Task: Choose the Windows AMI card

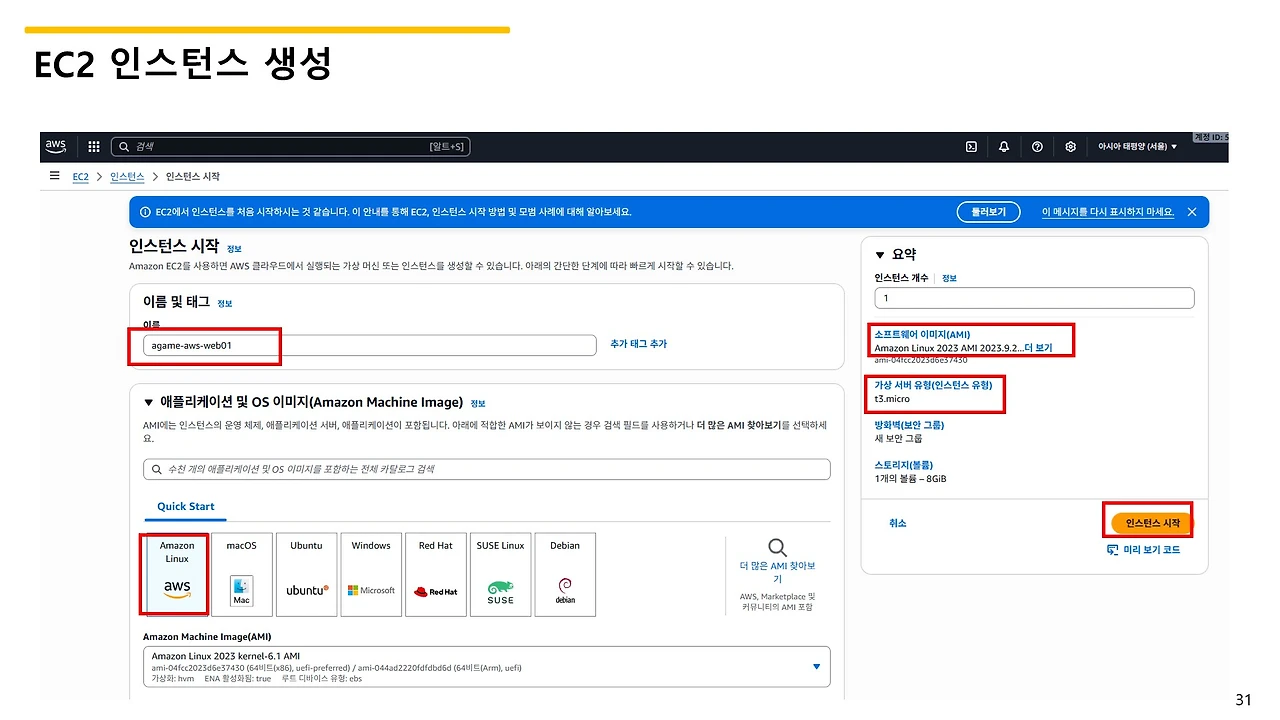Action: coord(371,574)
